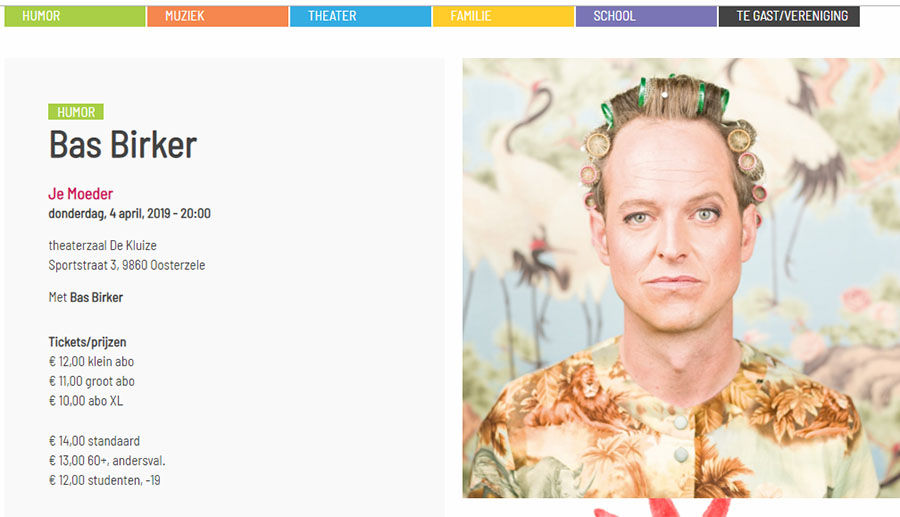Click the date donderdag, 4 april, 2019

coord(109,213)
